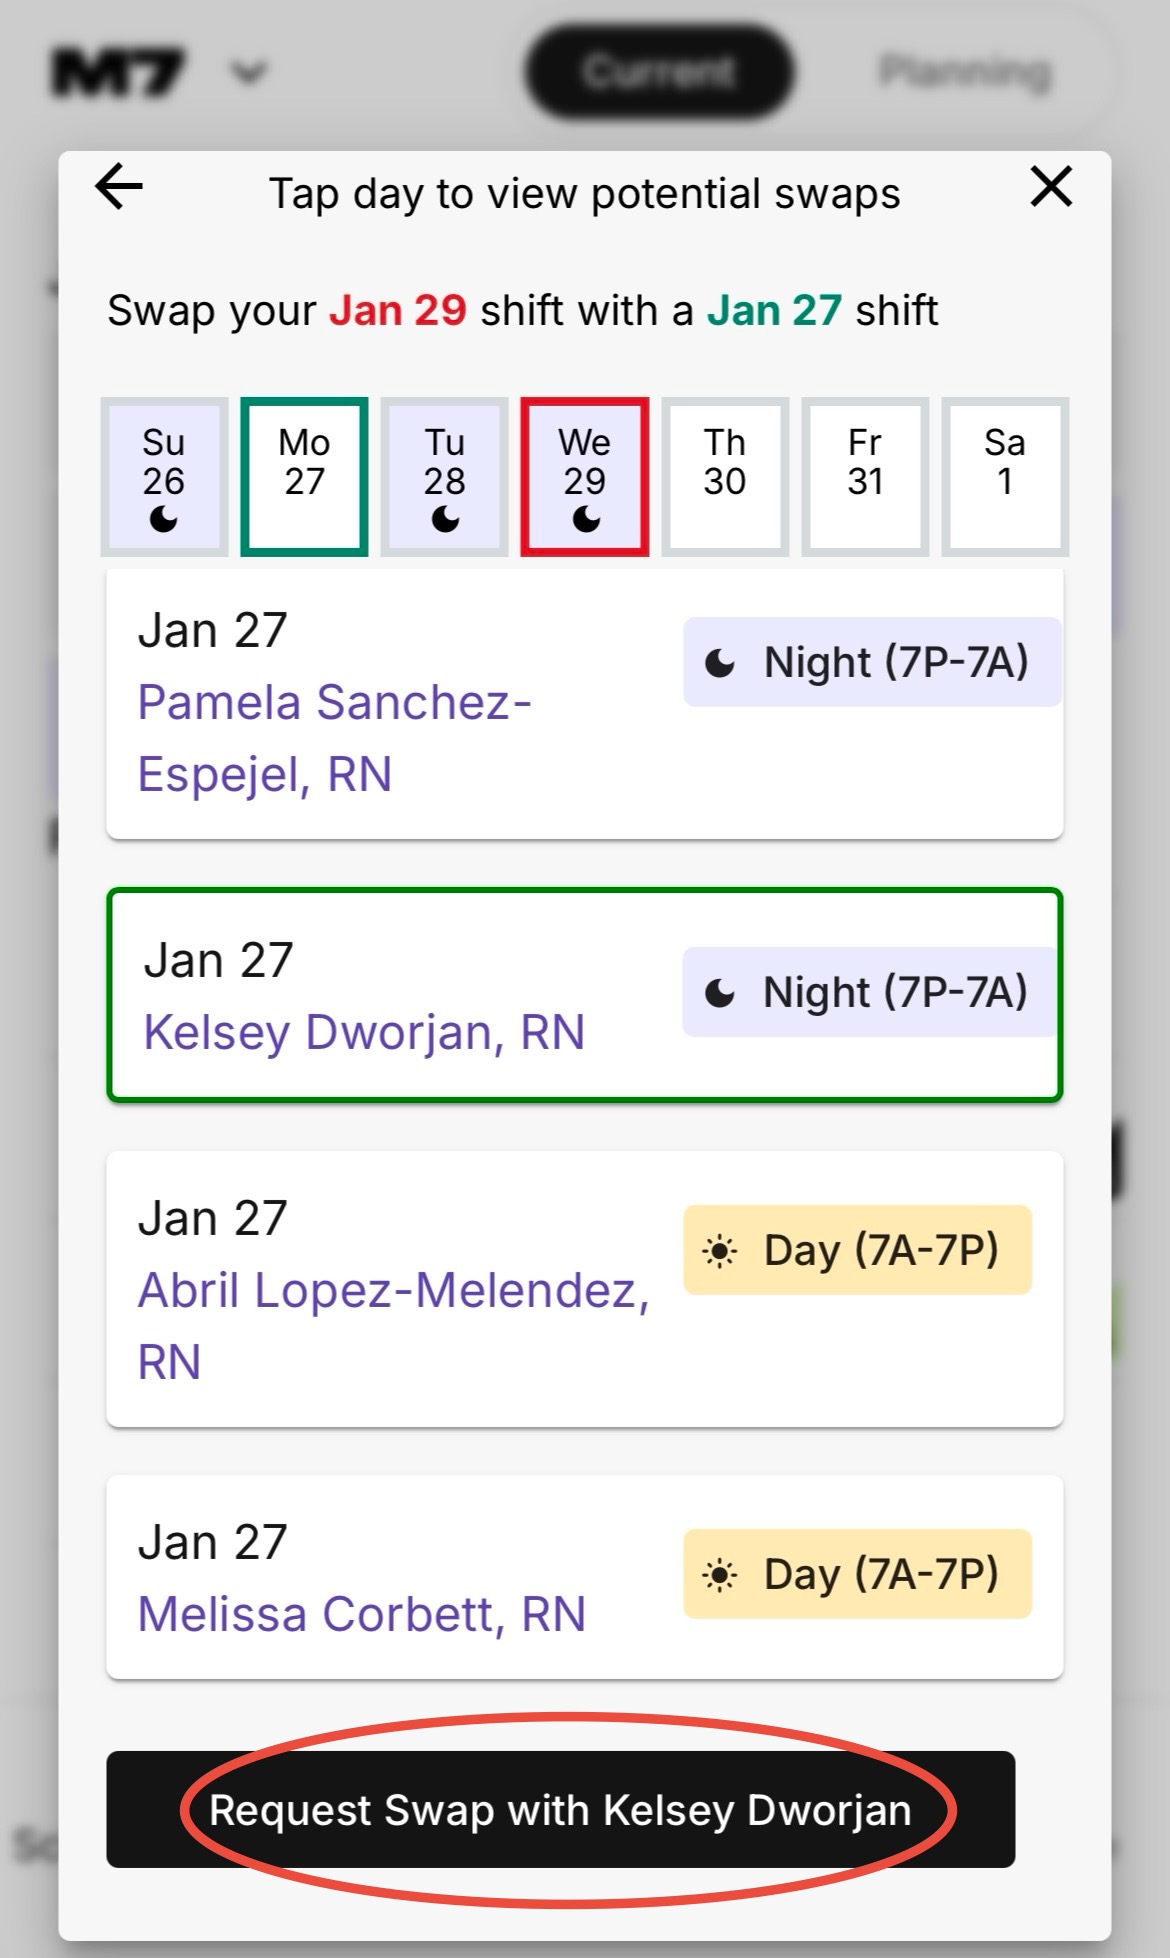Select Thursday 30 day tile
1170x1958 pixels.
[x=725, y=477]
